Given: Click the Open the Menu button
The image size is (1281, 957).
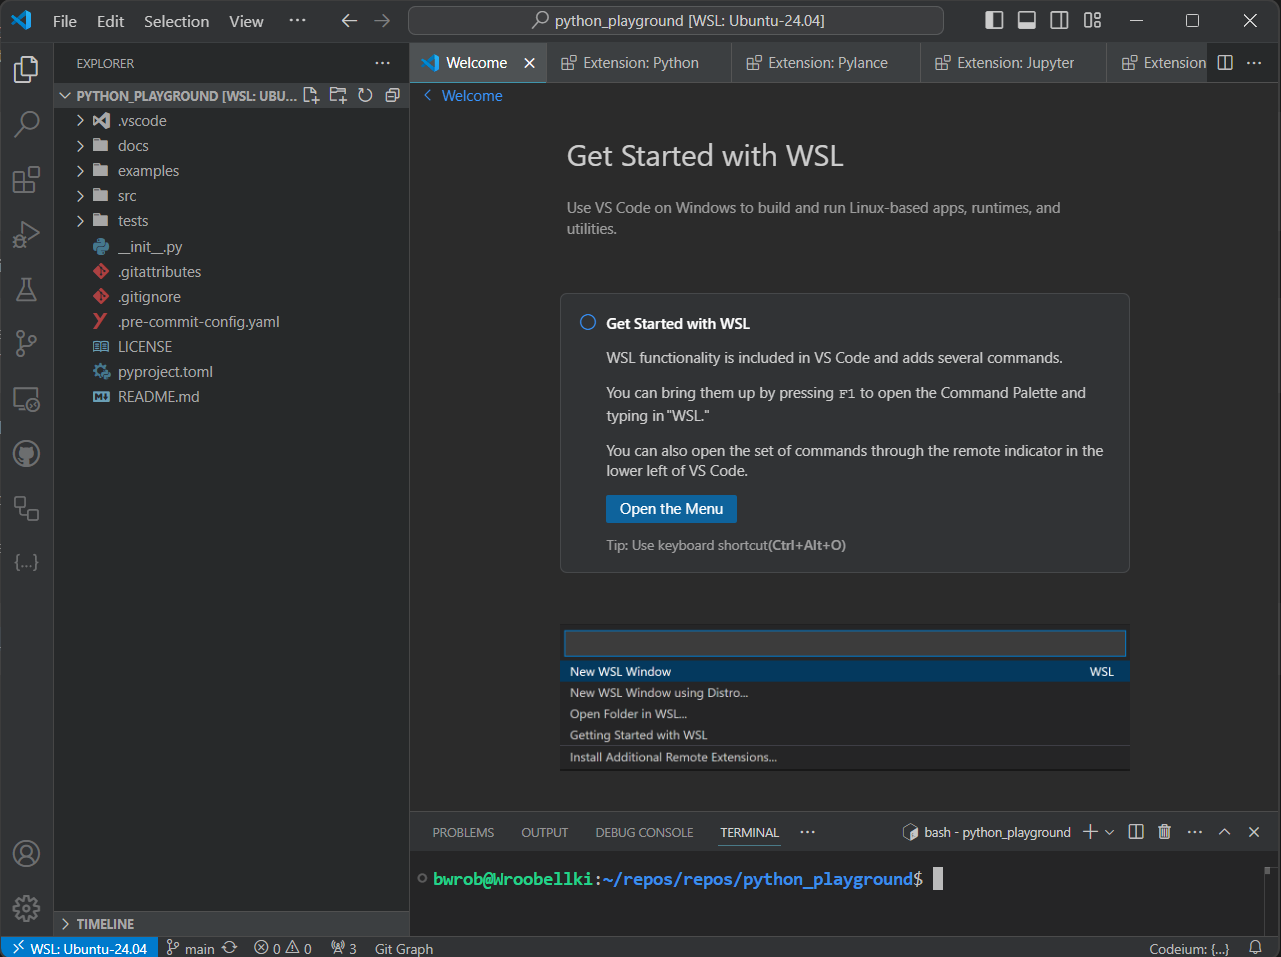Looking at the screenshot, I should [671, 509].
